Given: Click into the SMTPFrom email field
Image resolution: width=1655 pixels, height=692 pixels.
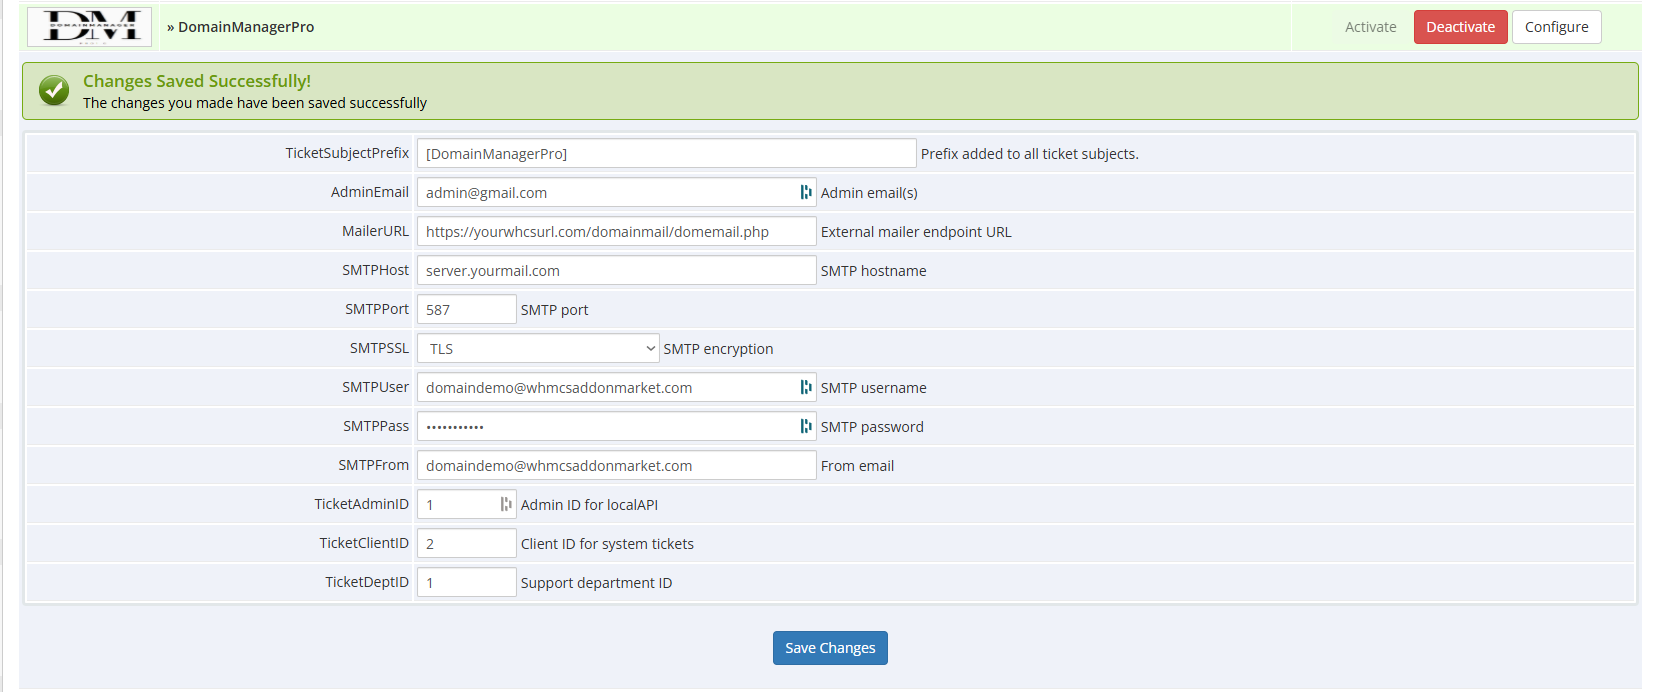Looking at the screenshot, I should pos(615,465).
